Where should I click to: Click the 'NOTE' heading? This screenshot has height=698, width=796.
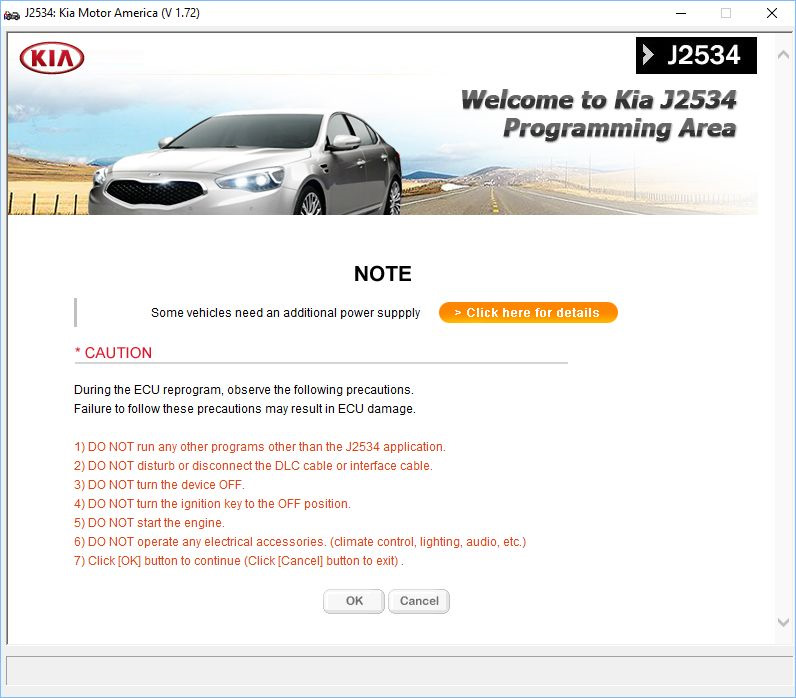(x=383, y=274)
